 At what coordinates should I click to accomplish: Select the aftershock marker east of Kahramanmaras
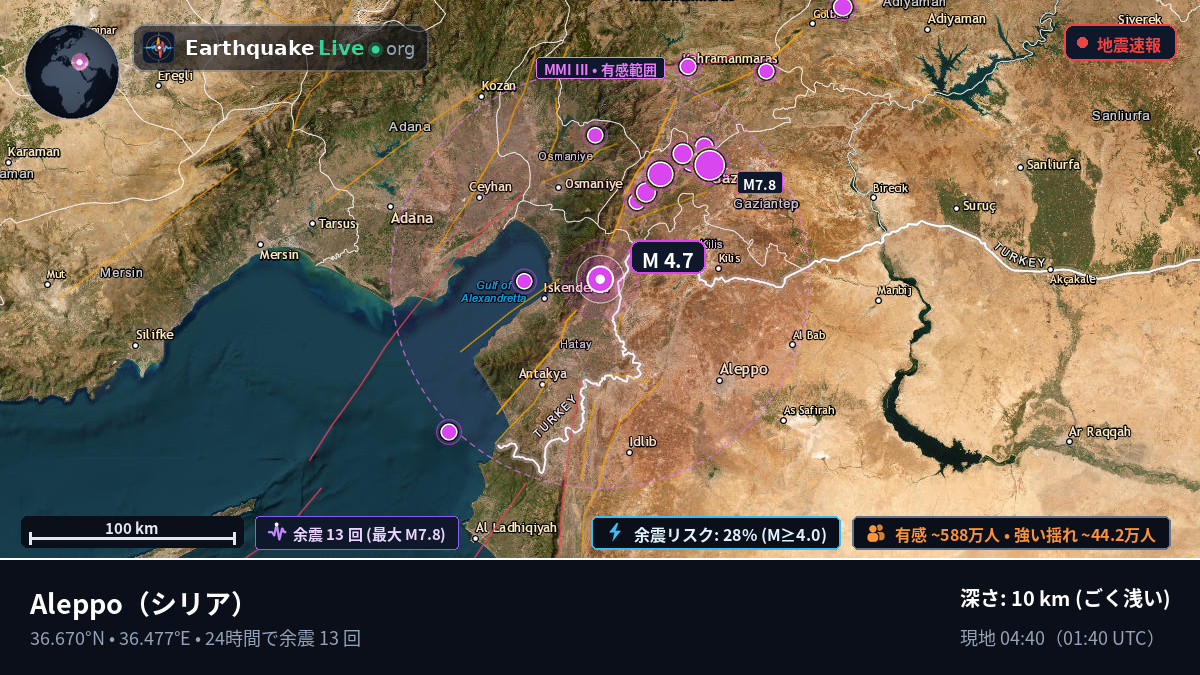766,71
